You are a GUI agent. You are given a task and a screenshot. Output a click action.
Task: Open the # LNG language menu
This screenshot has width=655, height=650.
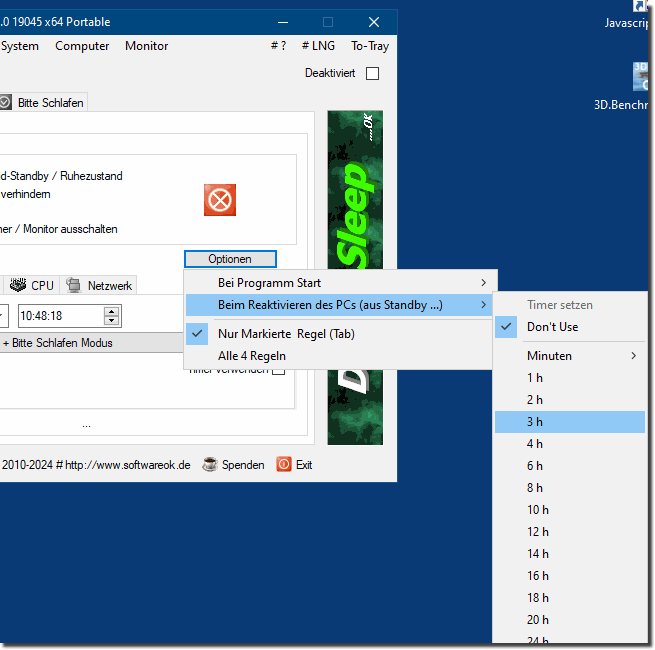tap(318, 46)
